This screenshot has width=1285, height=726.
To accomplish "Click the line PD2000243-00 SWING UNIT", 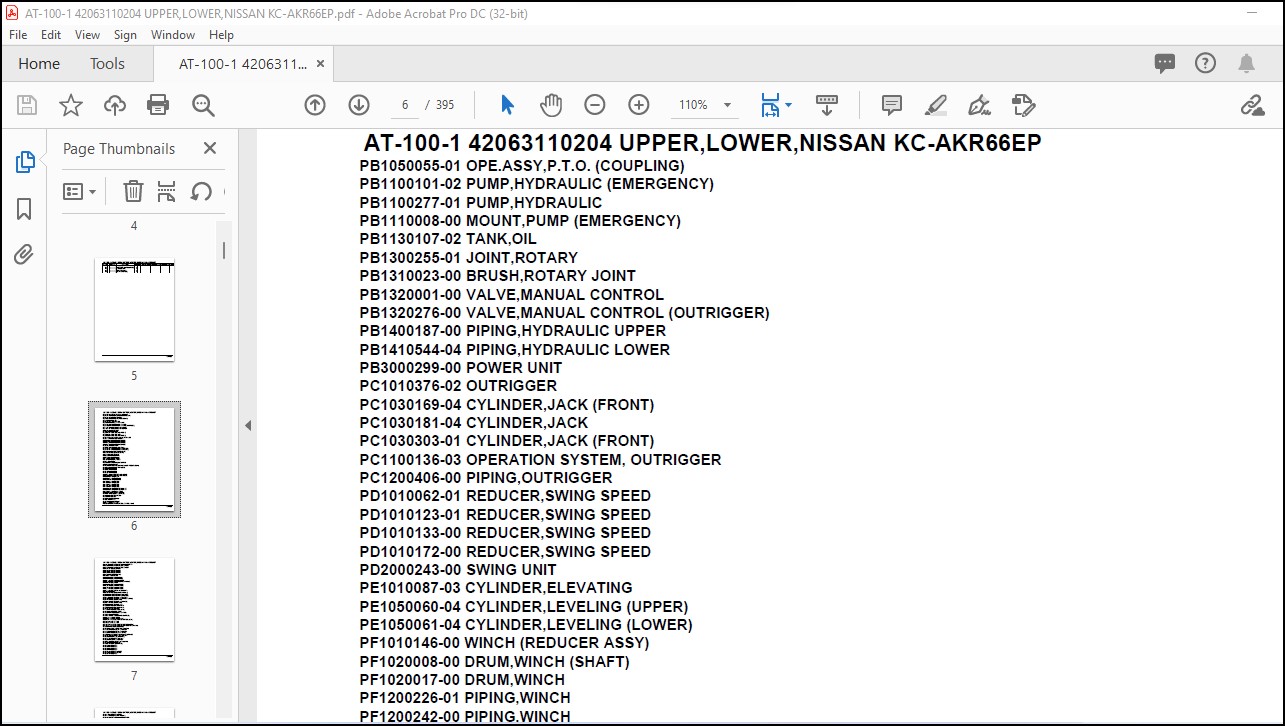I will (x=458, y=570).
